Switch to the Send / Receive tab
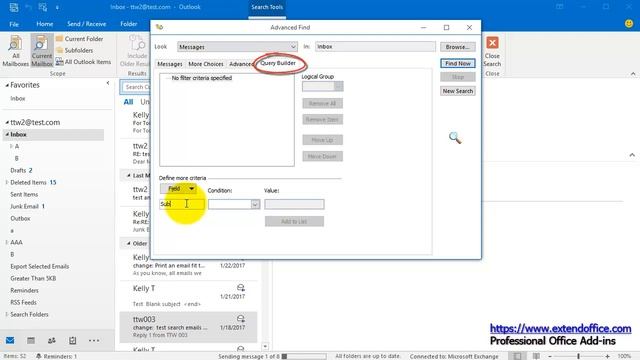Screen dimensions: 640x360 [87, 24]
